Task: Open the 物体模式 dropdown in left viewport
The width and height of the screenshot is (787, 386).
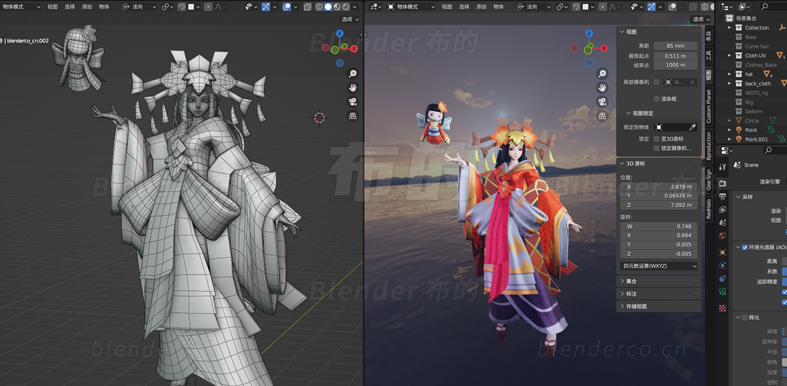Action: pyautogui.click(x=21, y=7)
